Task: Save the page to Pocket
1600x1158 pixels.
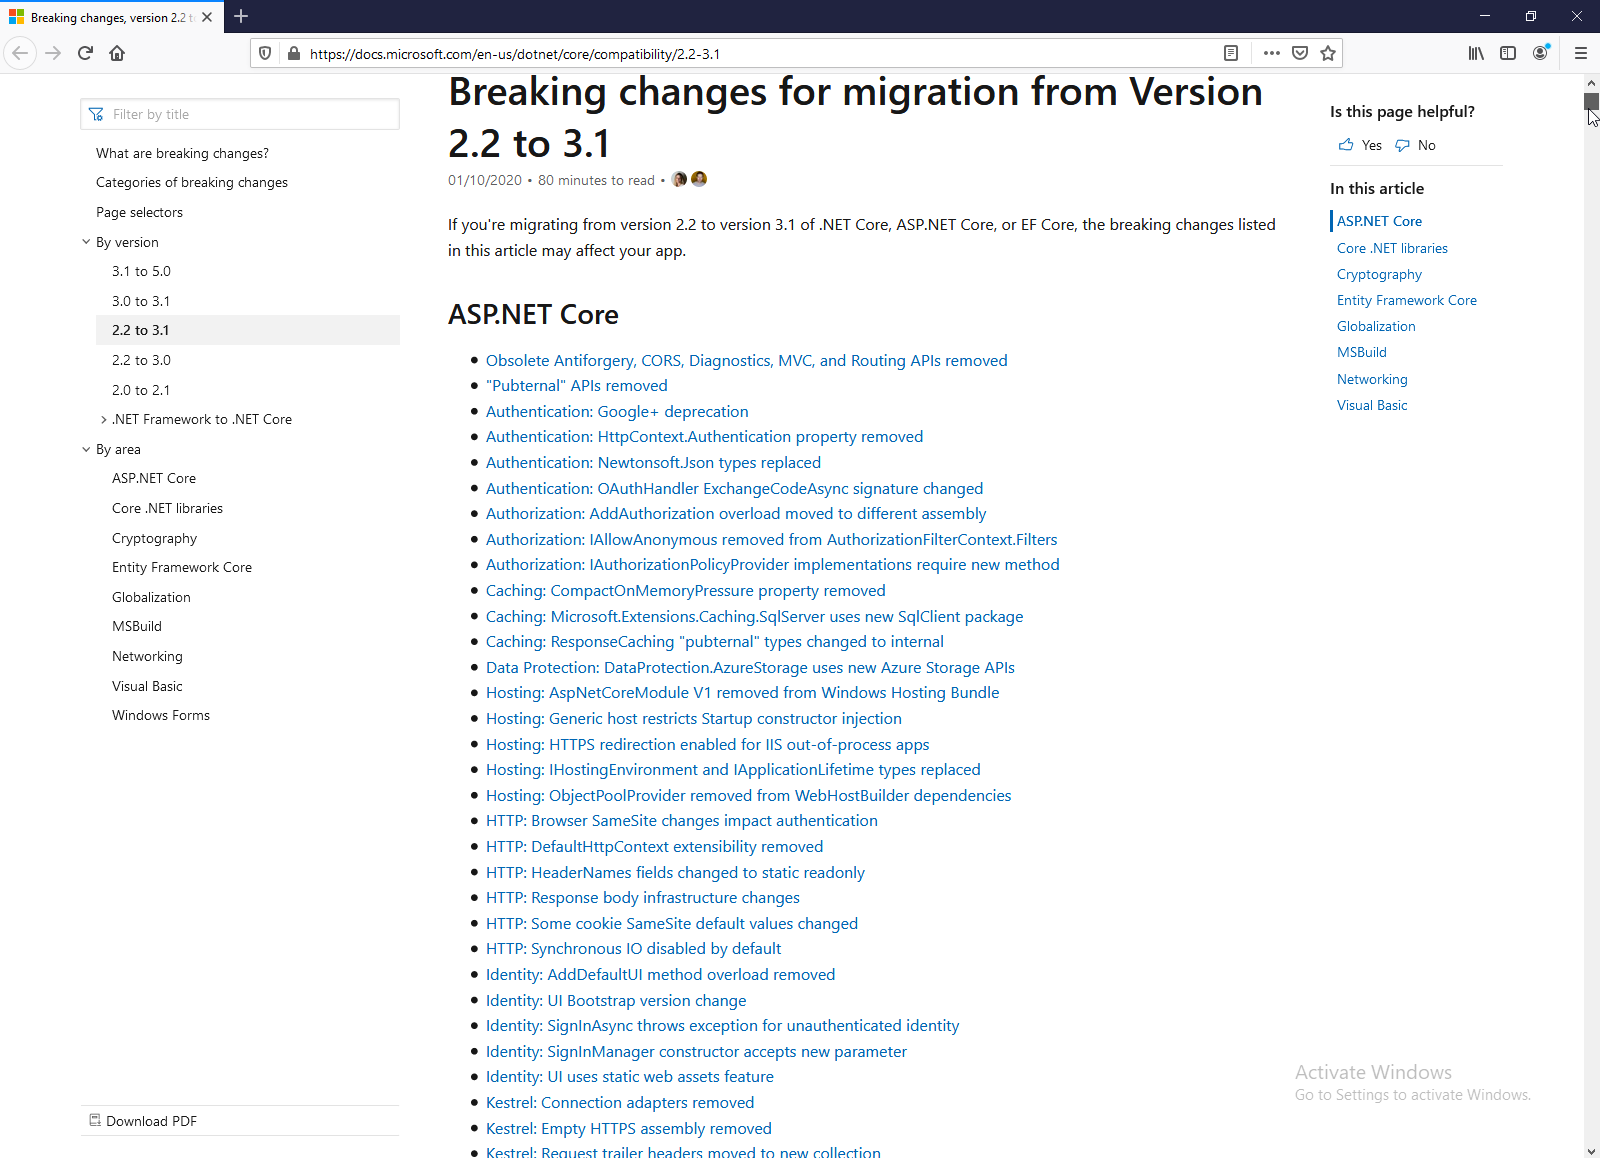Action: coord(1300,53)
